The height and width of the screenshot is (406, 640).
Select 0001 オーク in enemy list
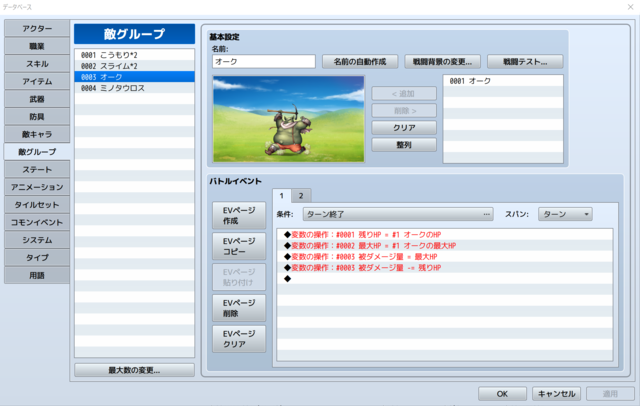click(503, 81)
